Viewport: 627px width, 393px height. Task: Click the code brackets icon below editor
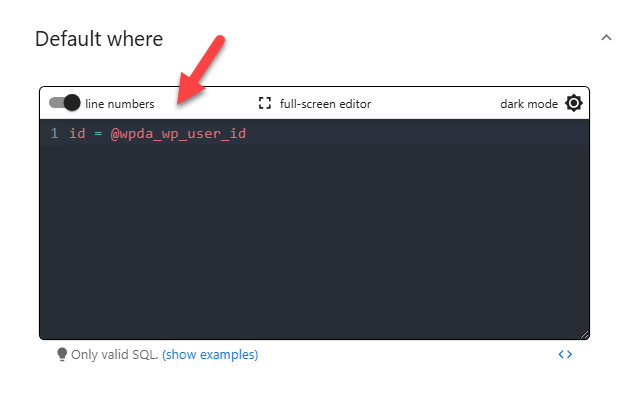coord(565,354)
